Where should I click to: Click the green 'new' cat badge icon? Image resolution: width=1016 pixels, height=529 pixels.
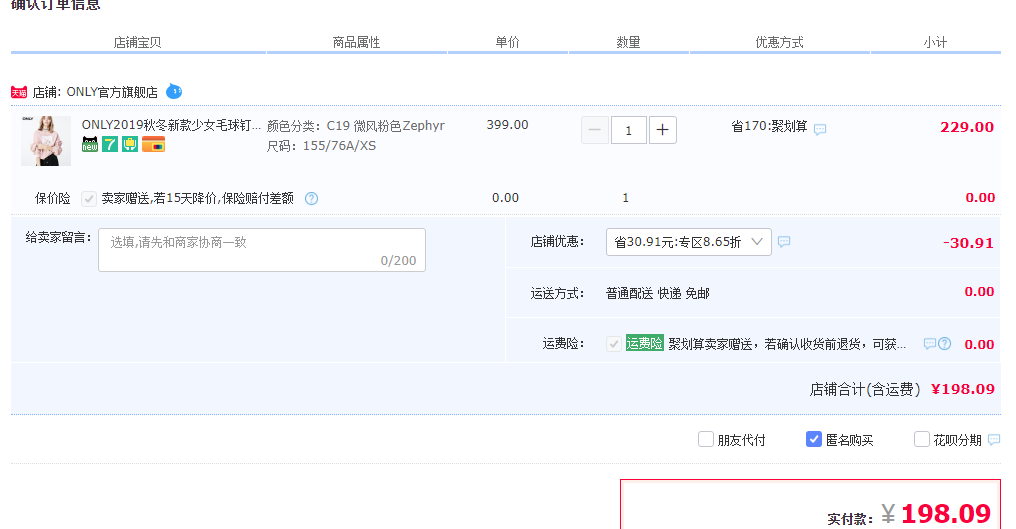pyautogui.click(x=90, y=145)
